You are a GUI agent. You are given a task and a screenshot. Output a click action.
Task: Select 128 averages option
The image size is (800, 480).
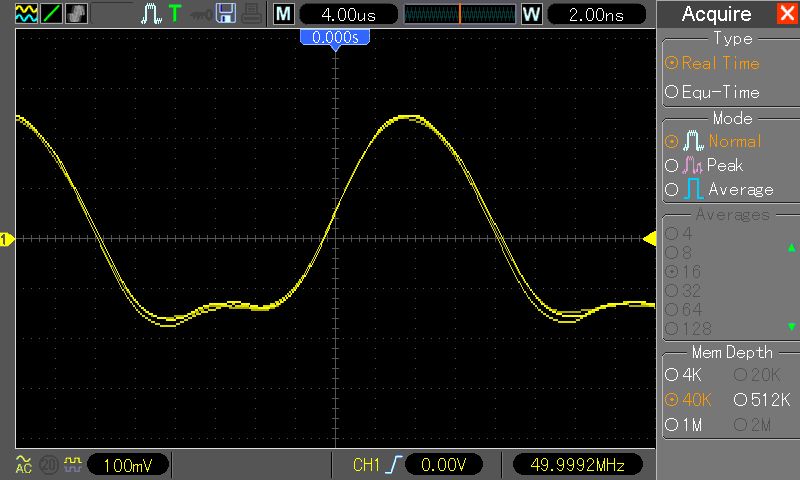(x=688, y=329)
